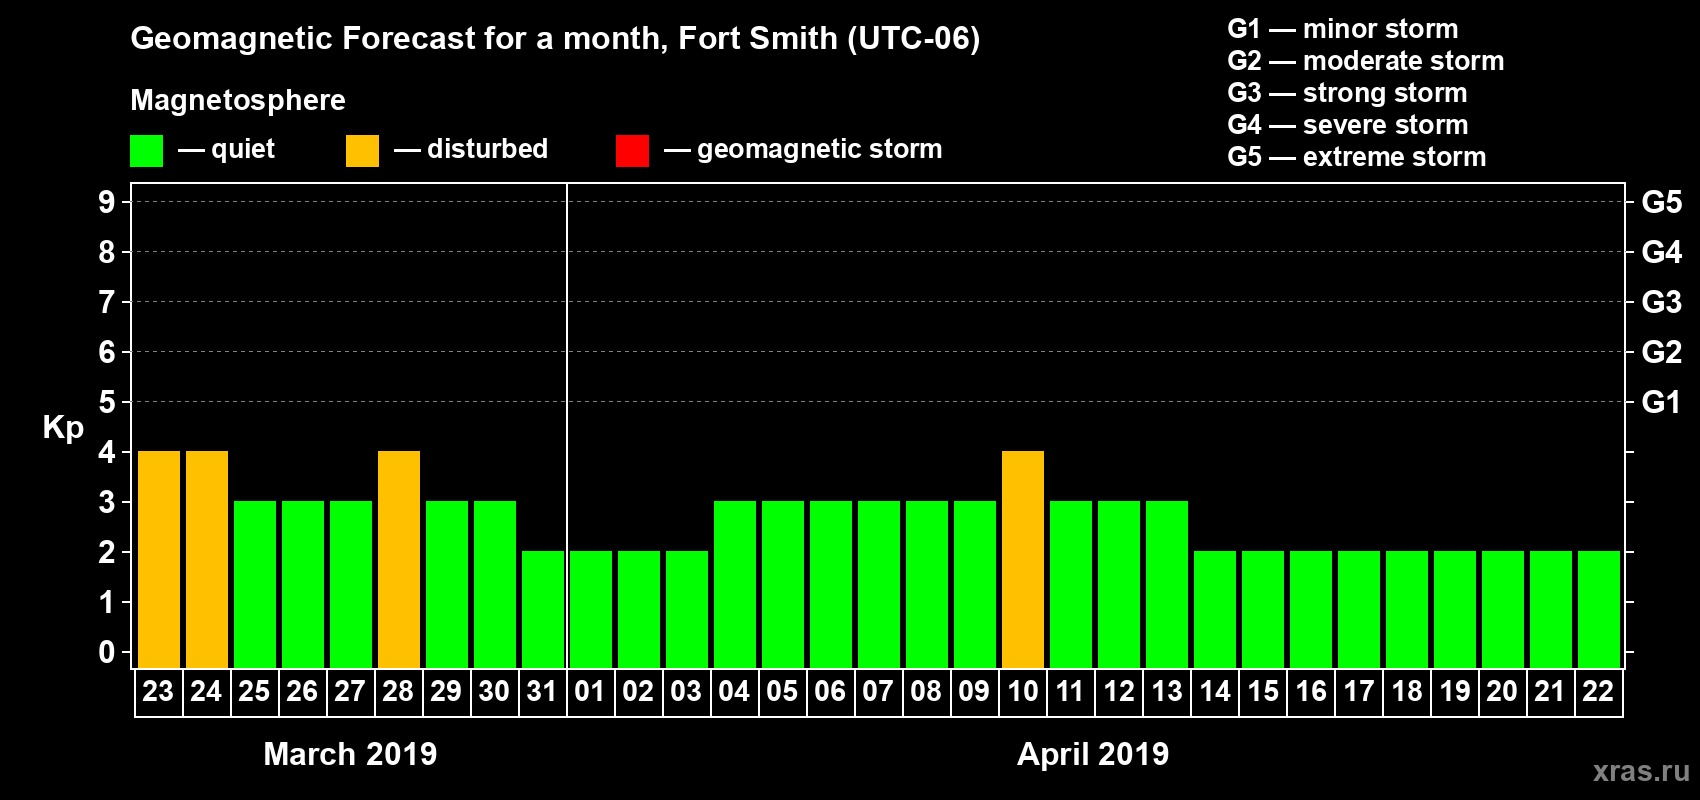The height and width of the screenshot is (800, 1700).
Task: Click the orange disturbed legend swatch
Action: pyautogui.click(x=362, y=151)
